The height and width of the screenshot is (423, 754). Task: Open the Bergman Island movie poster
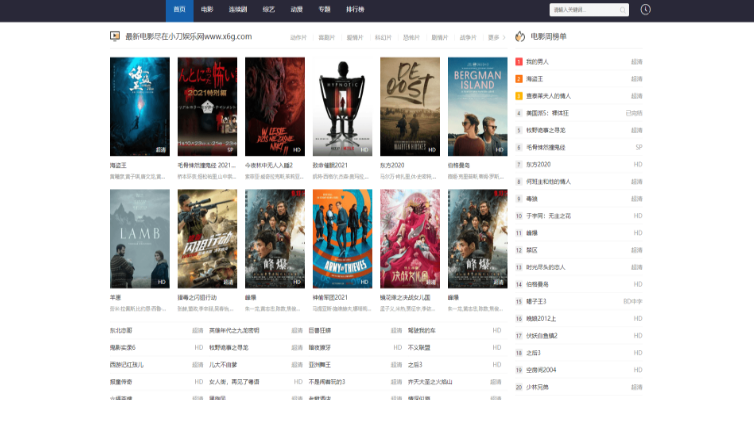[x=477, y=105]
